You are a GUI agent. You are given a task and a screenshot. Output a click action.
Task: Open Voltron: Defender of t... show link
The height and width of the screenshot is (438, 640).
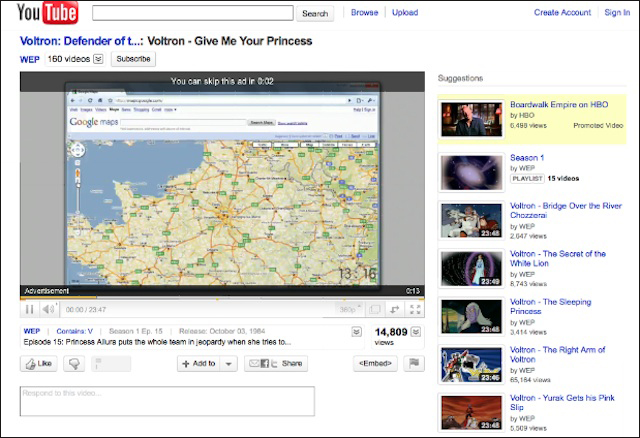click(82, 41)
